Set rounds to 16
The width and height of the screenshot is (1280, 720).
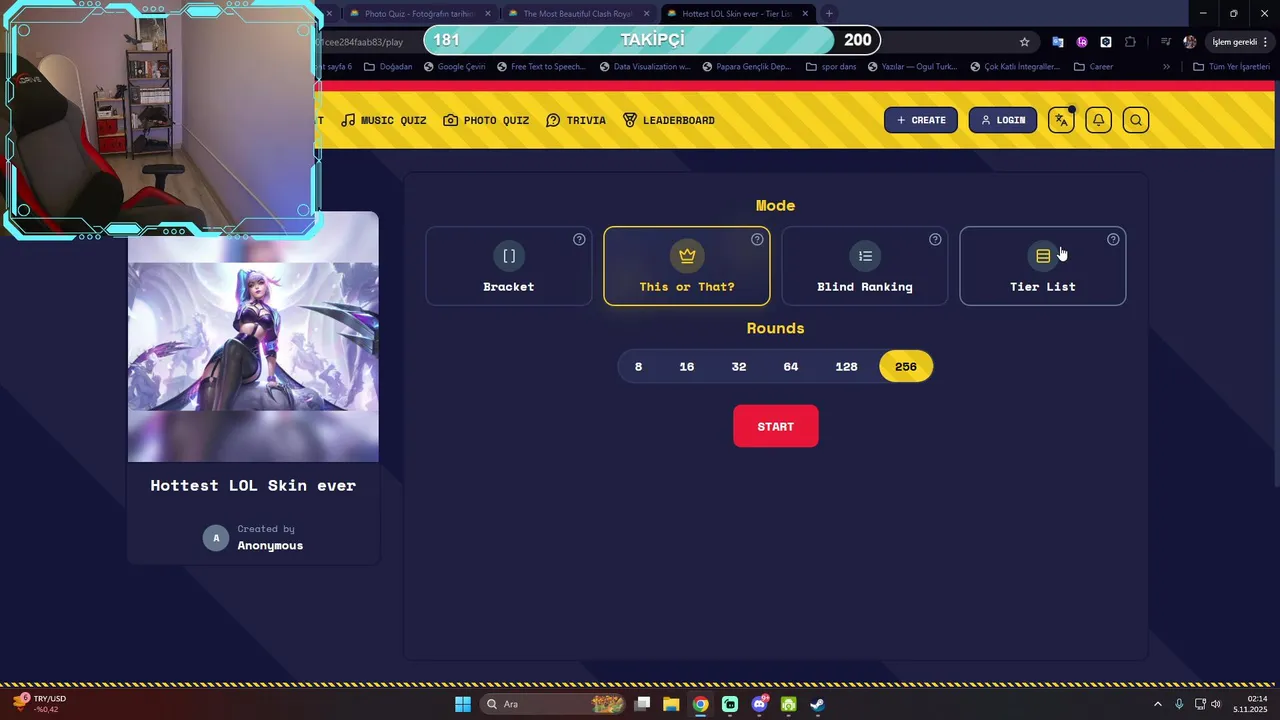click(x=687, y=367)
